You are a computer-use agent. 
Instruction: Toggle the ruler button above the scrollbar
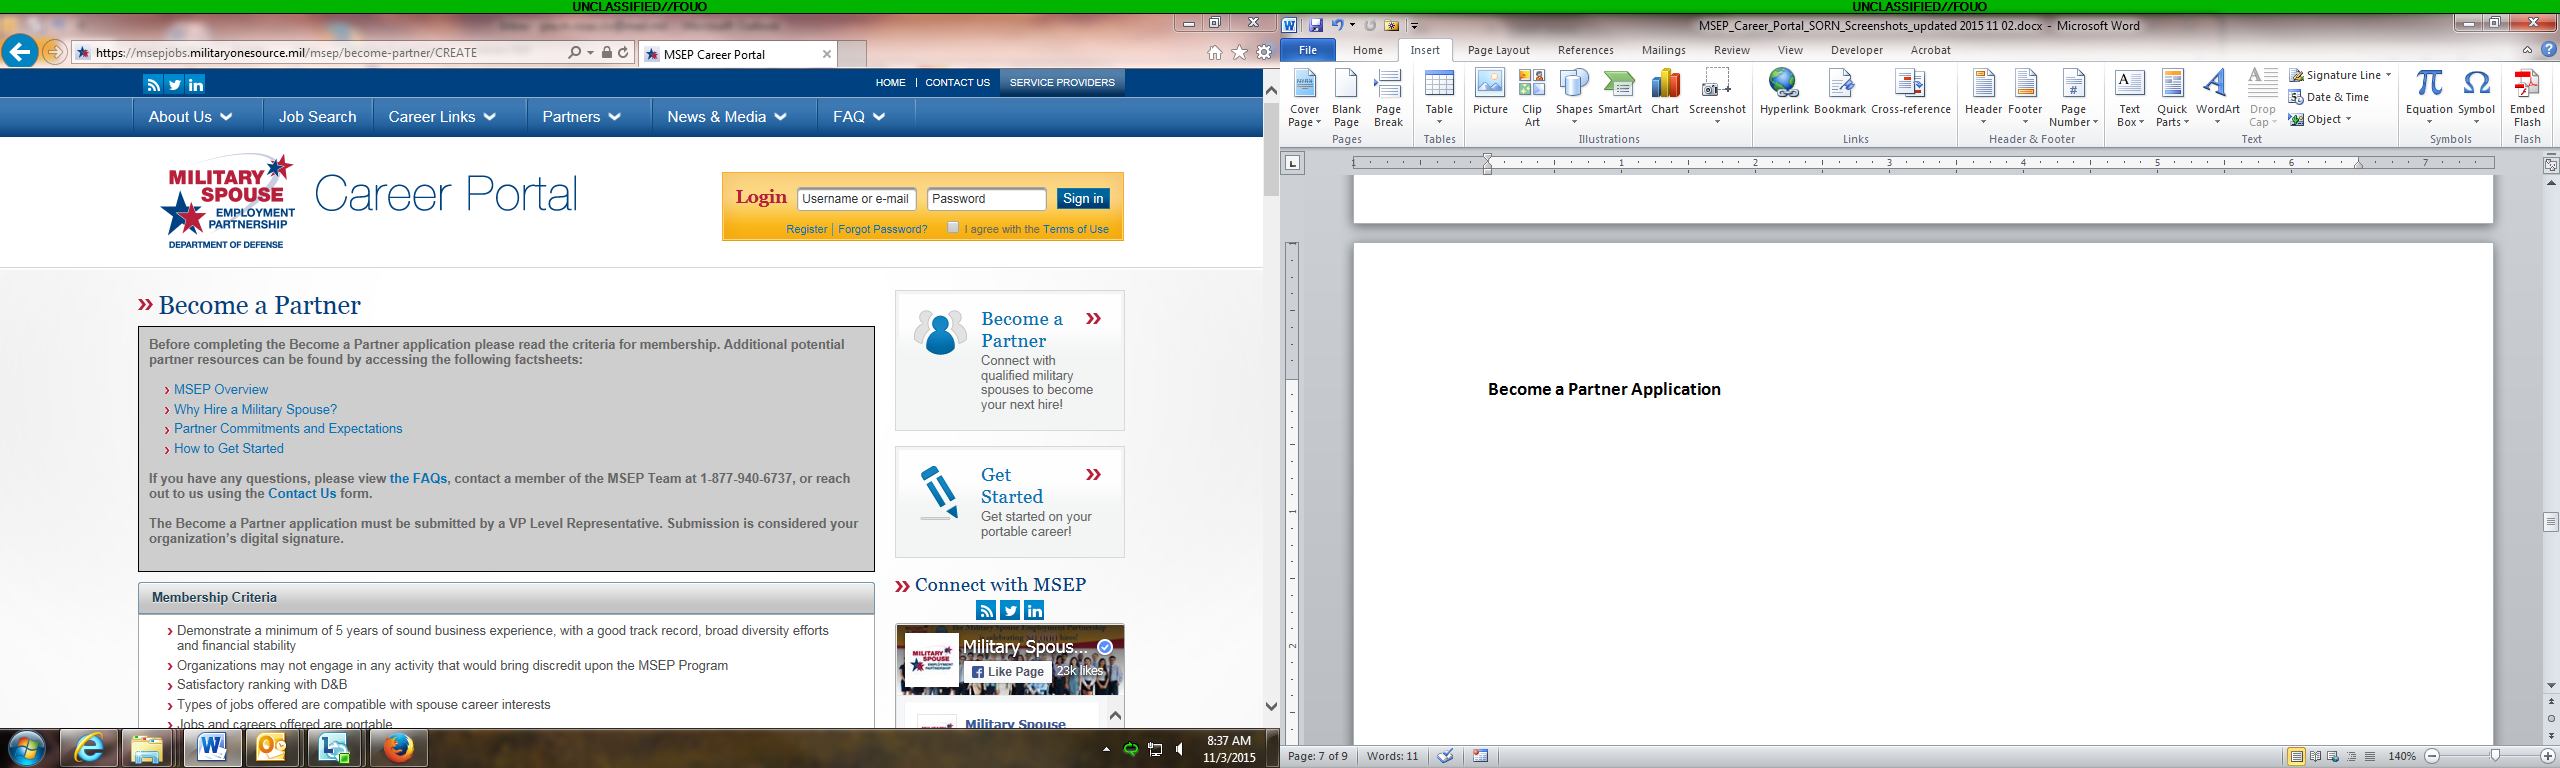(x=2550, y=165)
